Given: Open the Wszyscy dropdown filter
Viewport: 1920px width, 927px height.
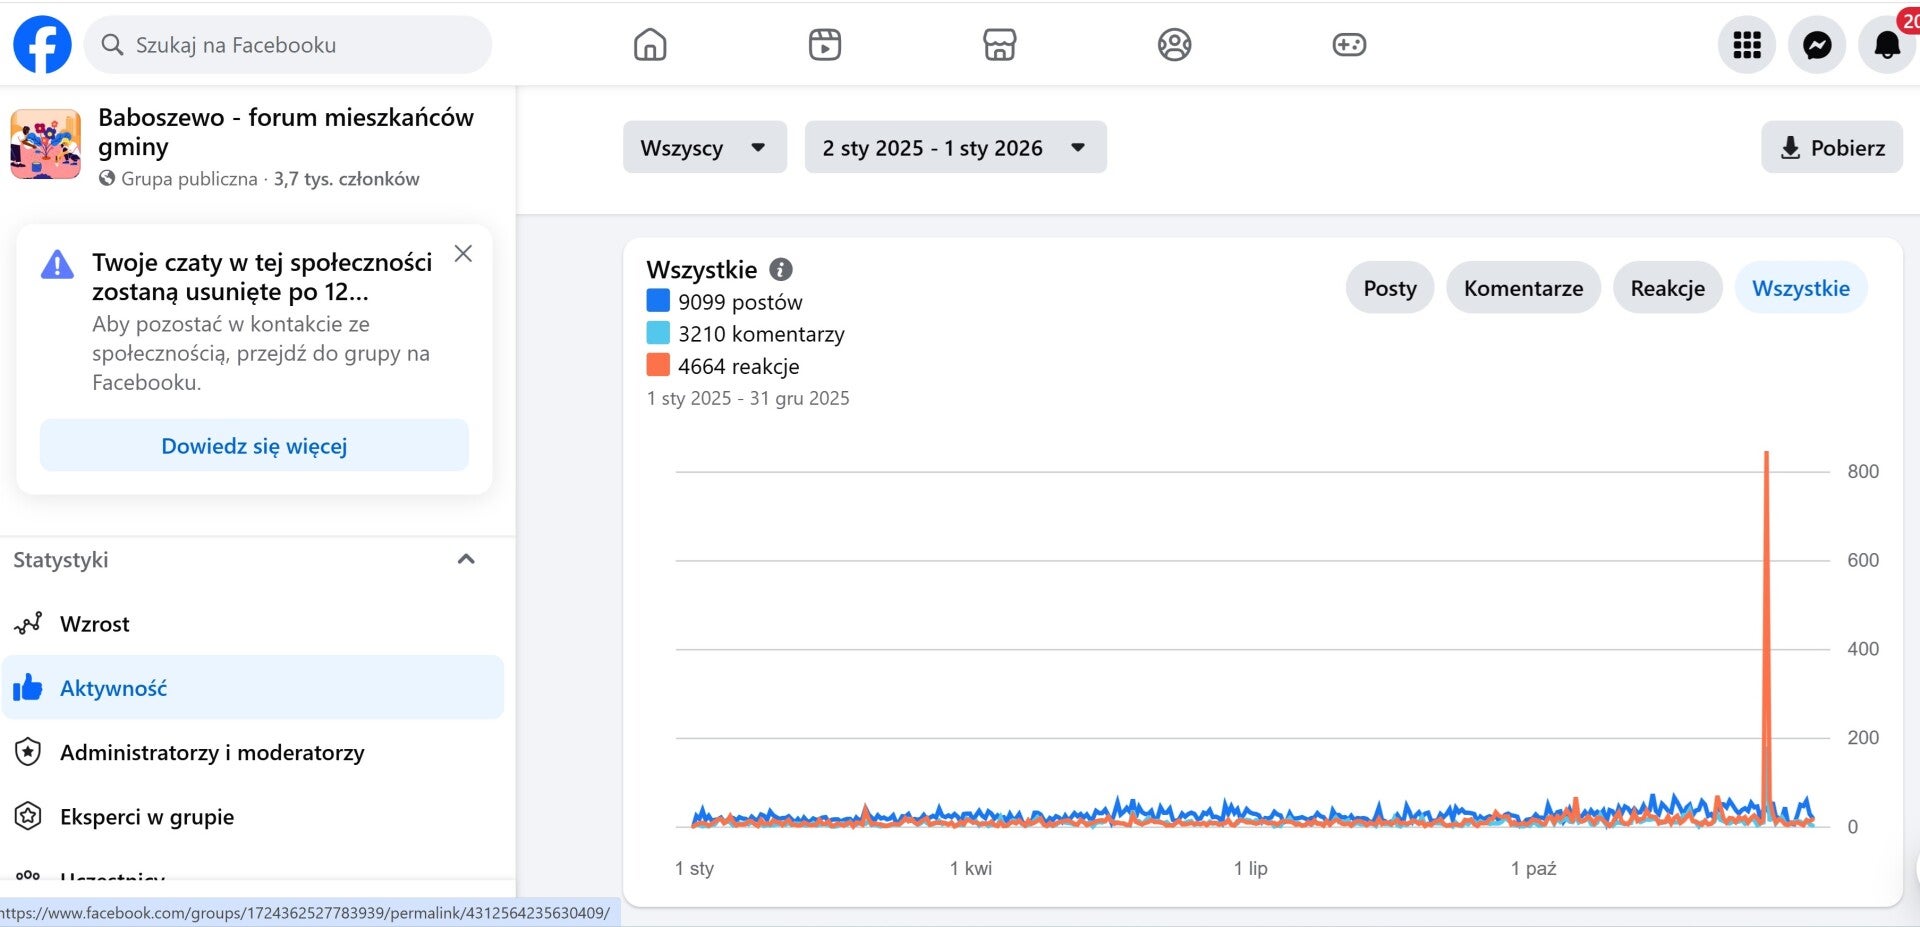Looking at the screenshot, I should click(704, 148).
